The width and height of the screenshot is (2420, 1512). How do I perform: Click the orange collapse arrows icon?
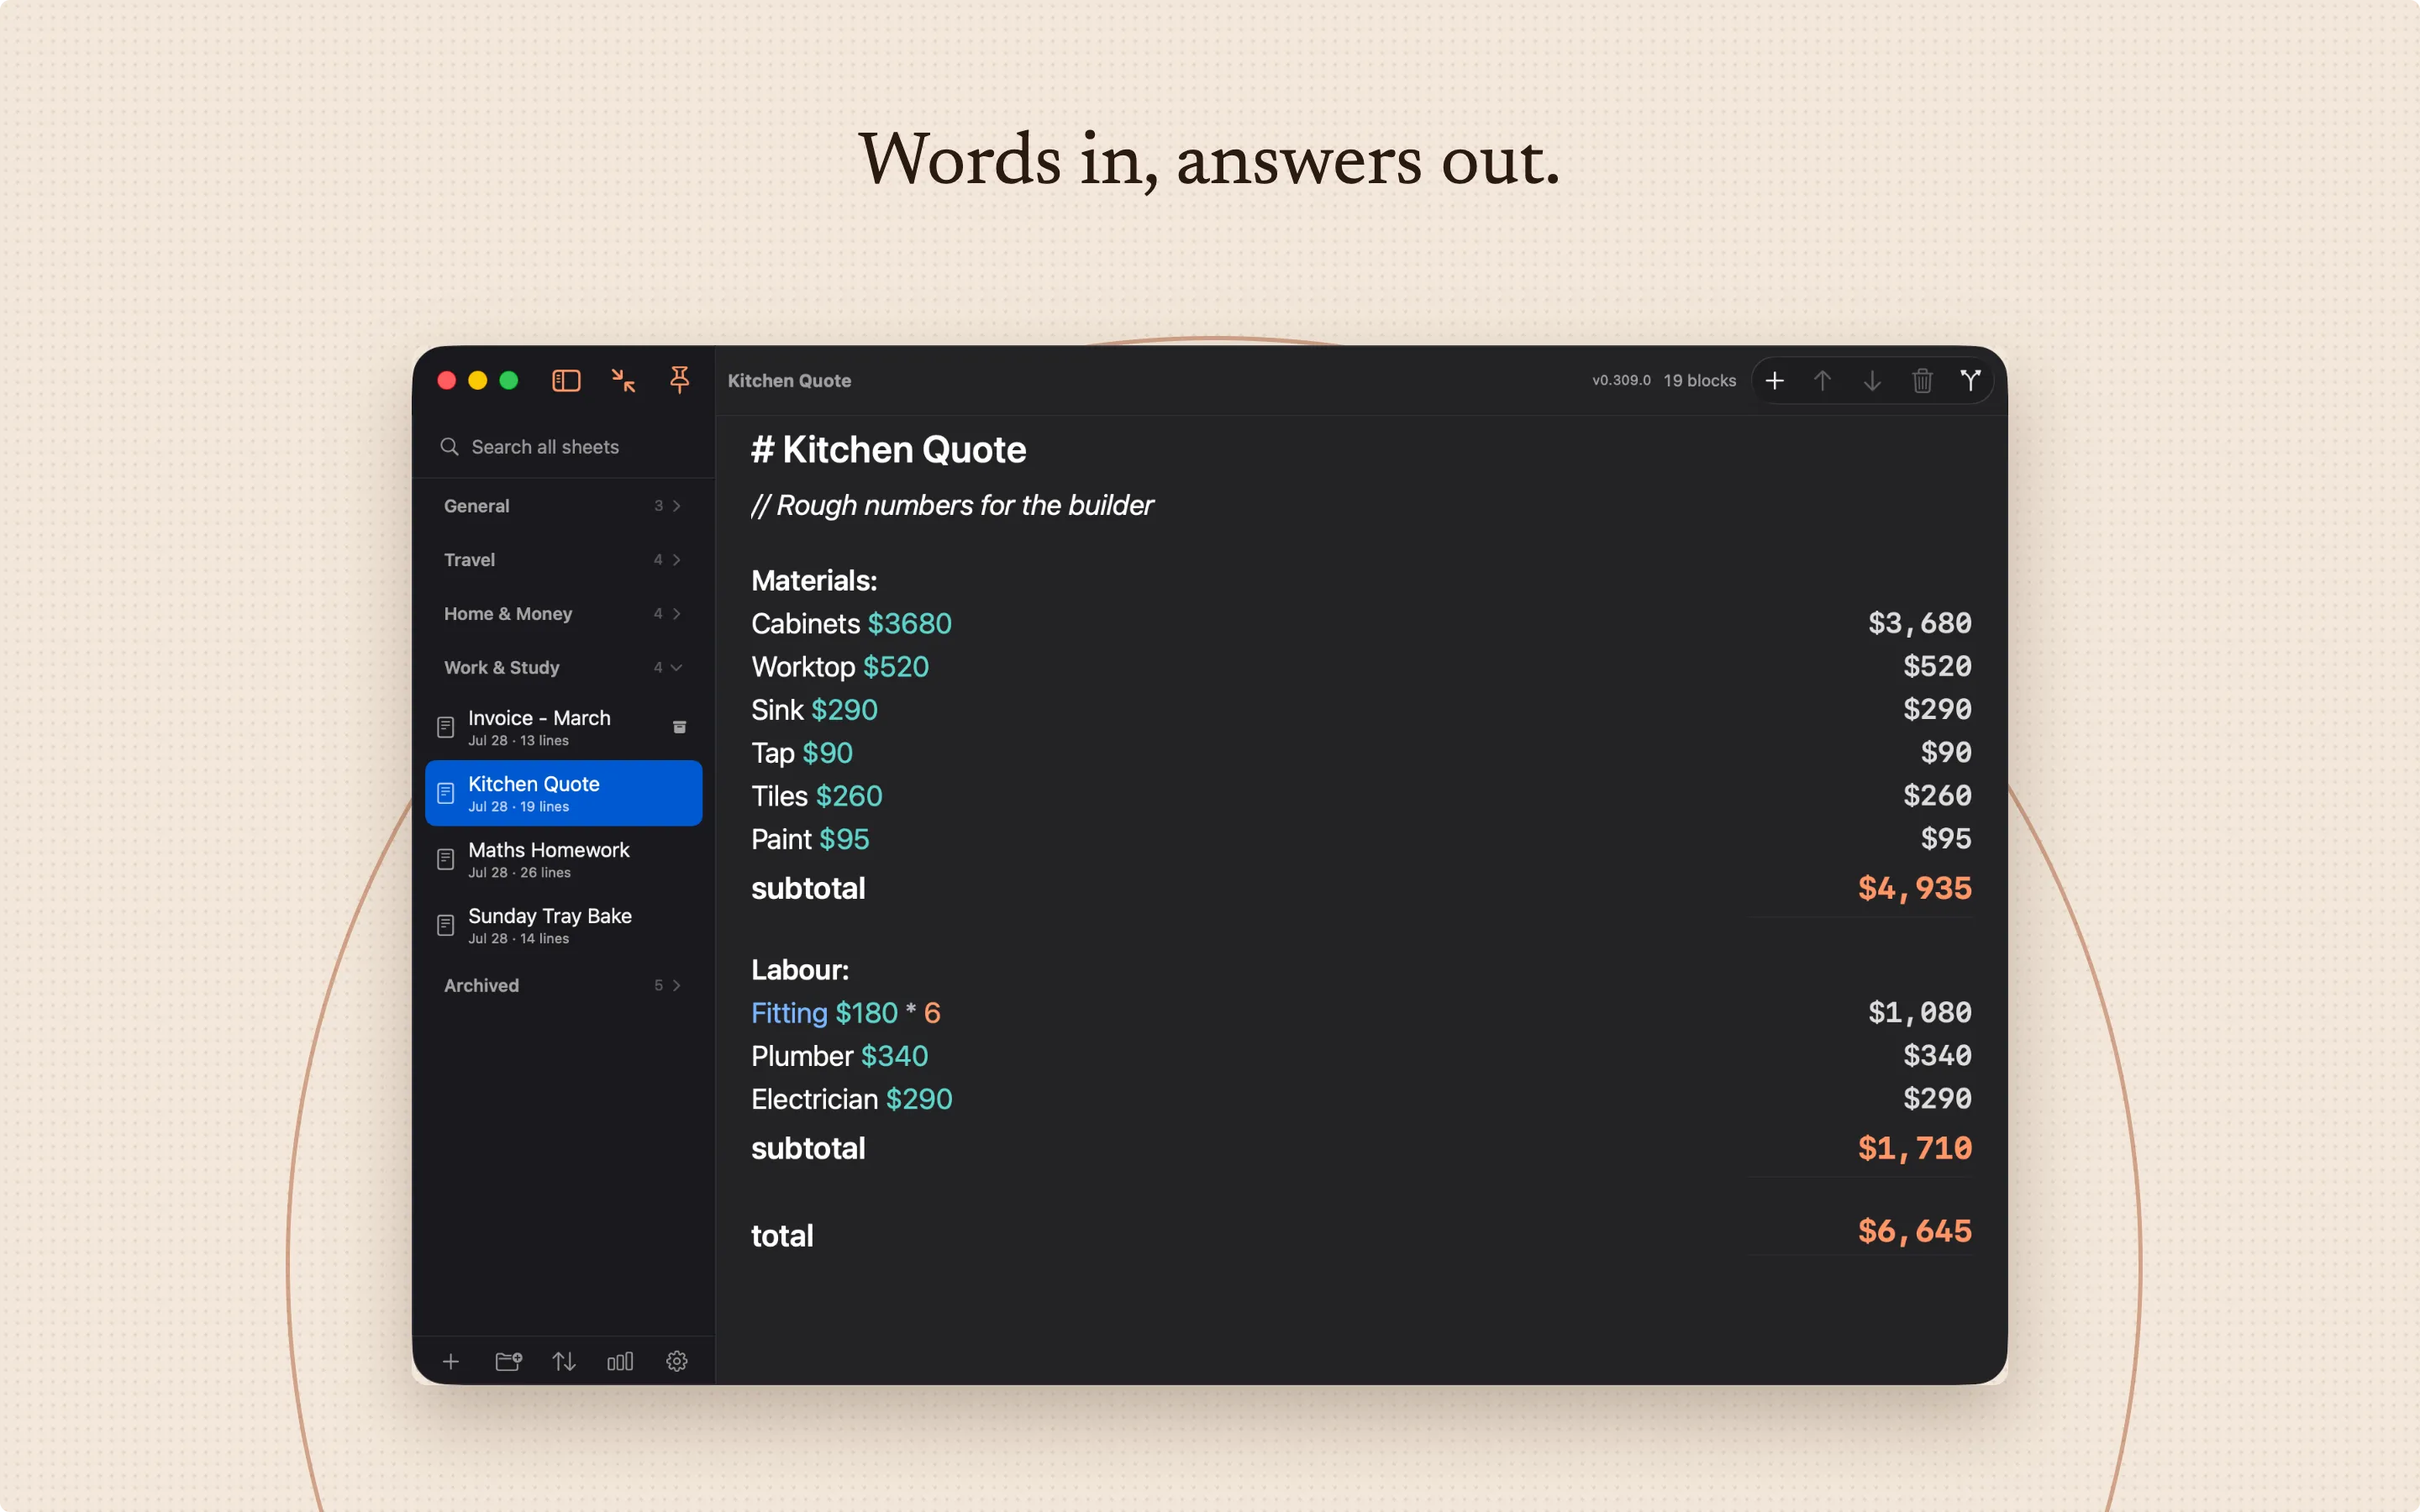[x=623, y=380]
